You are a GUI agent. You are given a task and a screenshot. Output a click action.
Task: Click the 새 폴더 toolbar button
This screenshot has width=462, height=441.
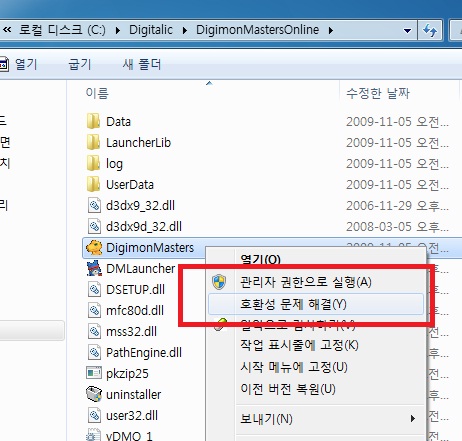pyautogui.click(x=142, y=64)
